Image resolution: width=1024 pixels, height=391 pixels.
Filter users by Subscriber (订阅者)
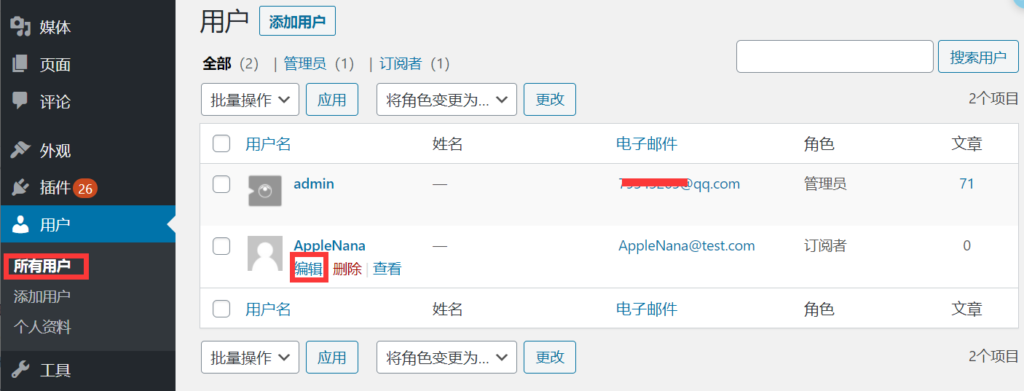(x=400, y=64)
